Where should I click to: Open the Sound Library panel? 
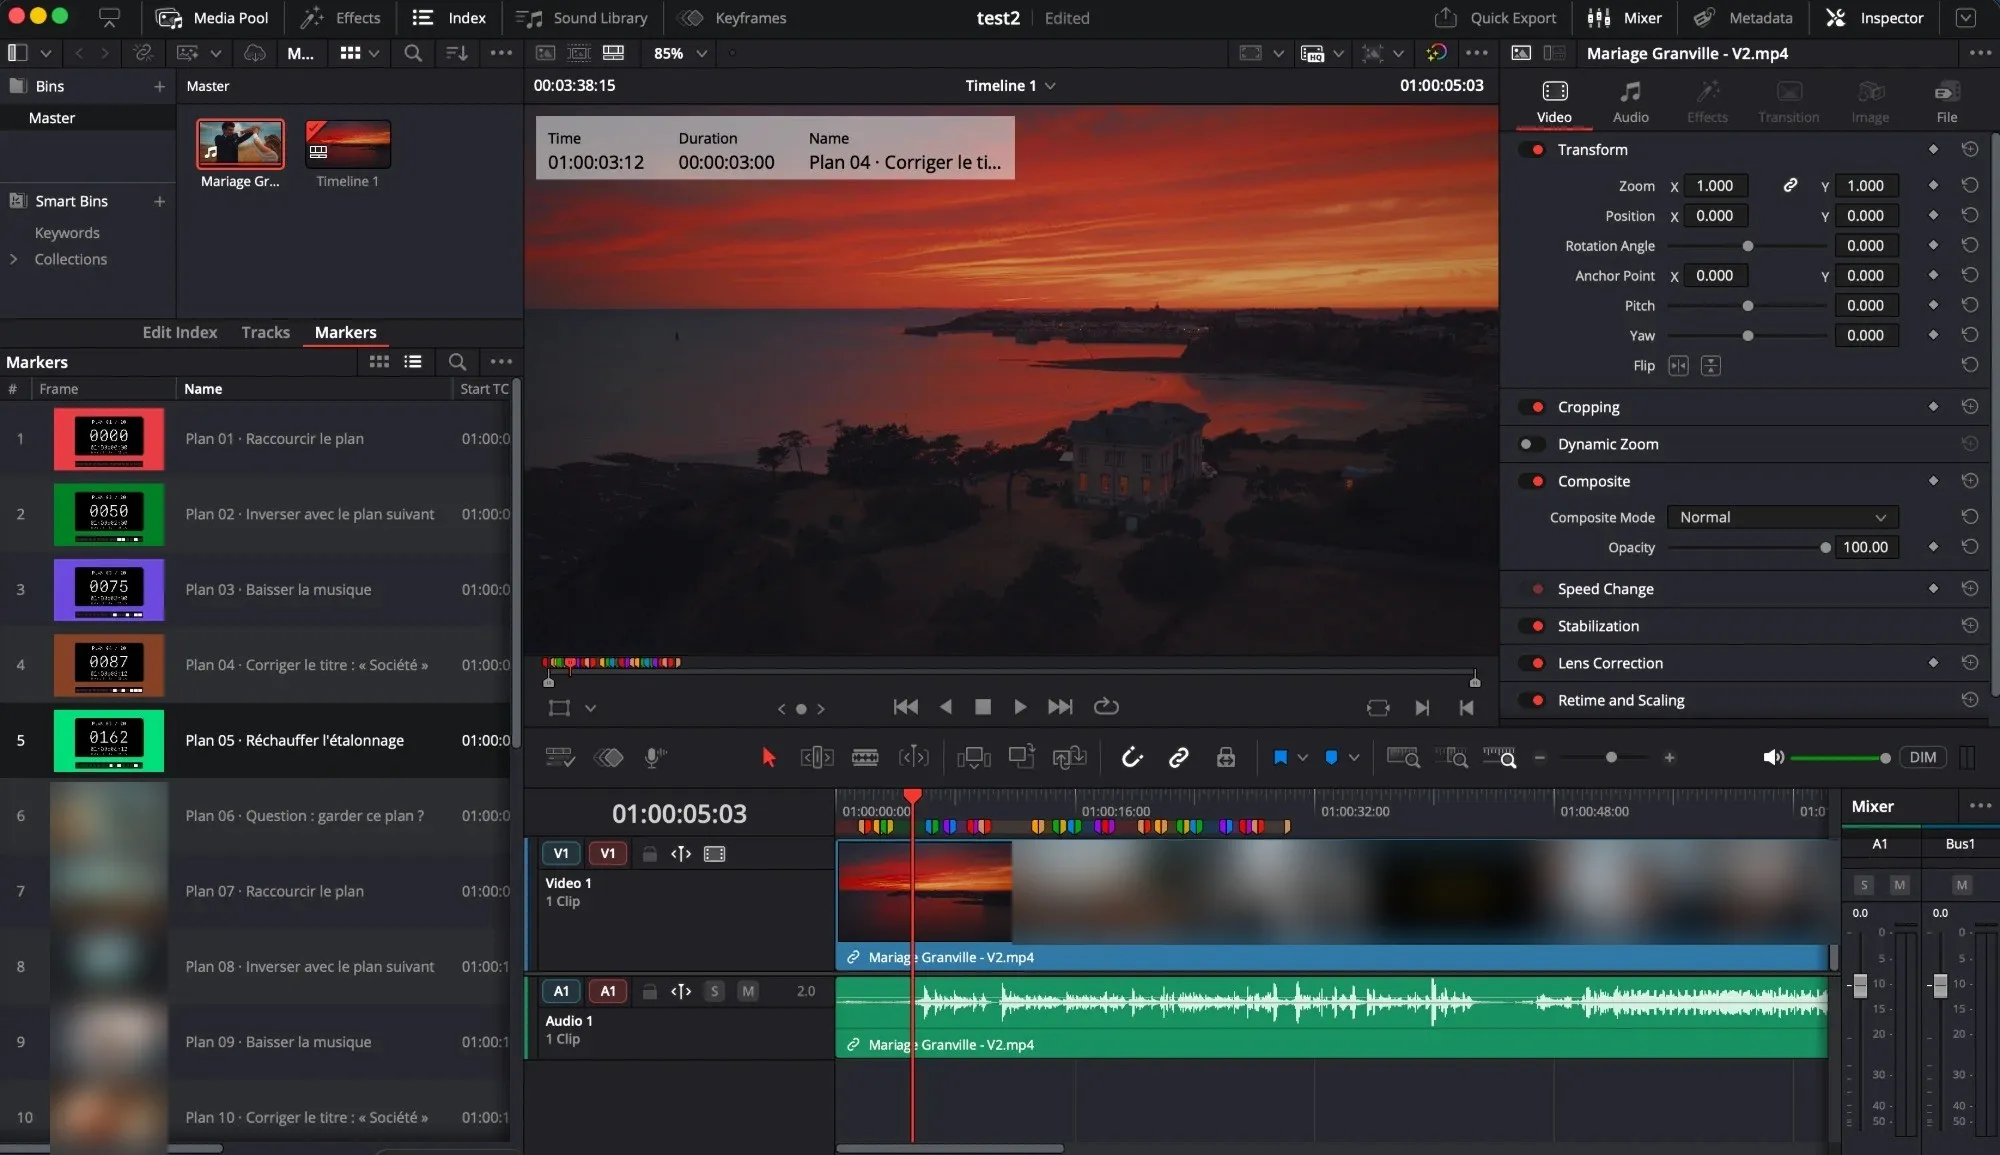(x=581, y=18)
